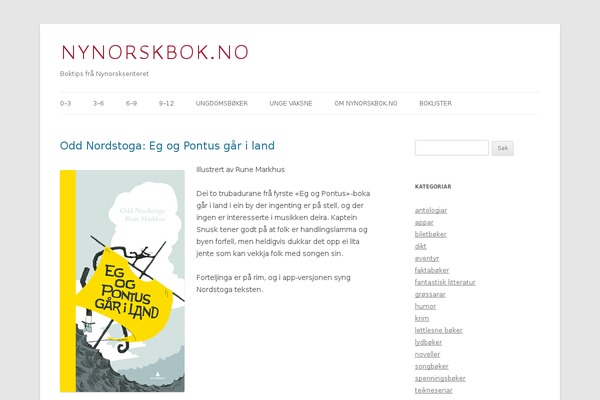Open the teikneseriar category link

pos(434,390)
